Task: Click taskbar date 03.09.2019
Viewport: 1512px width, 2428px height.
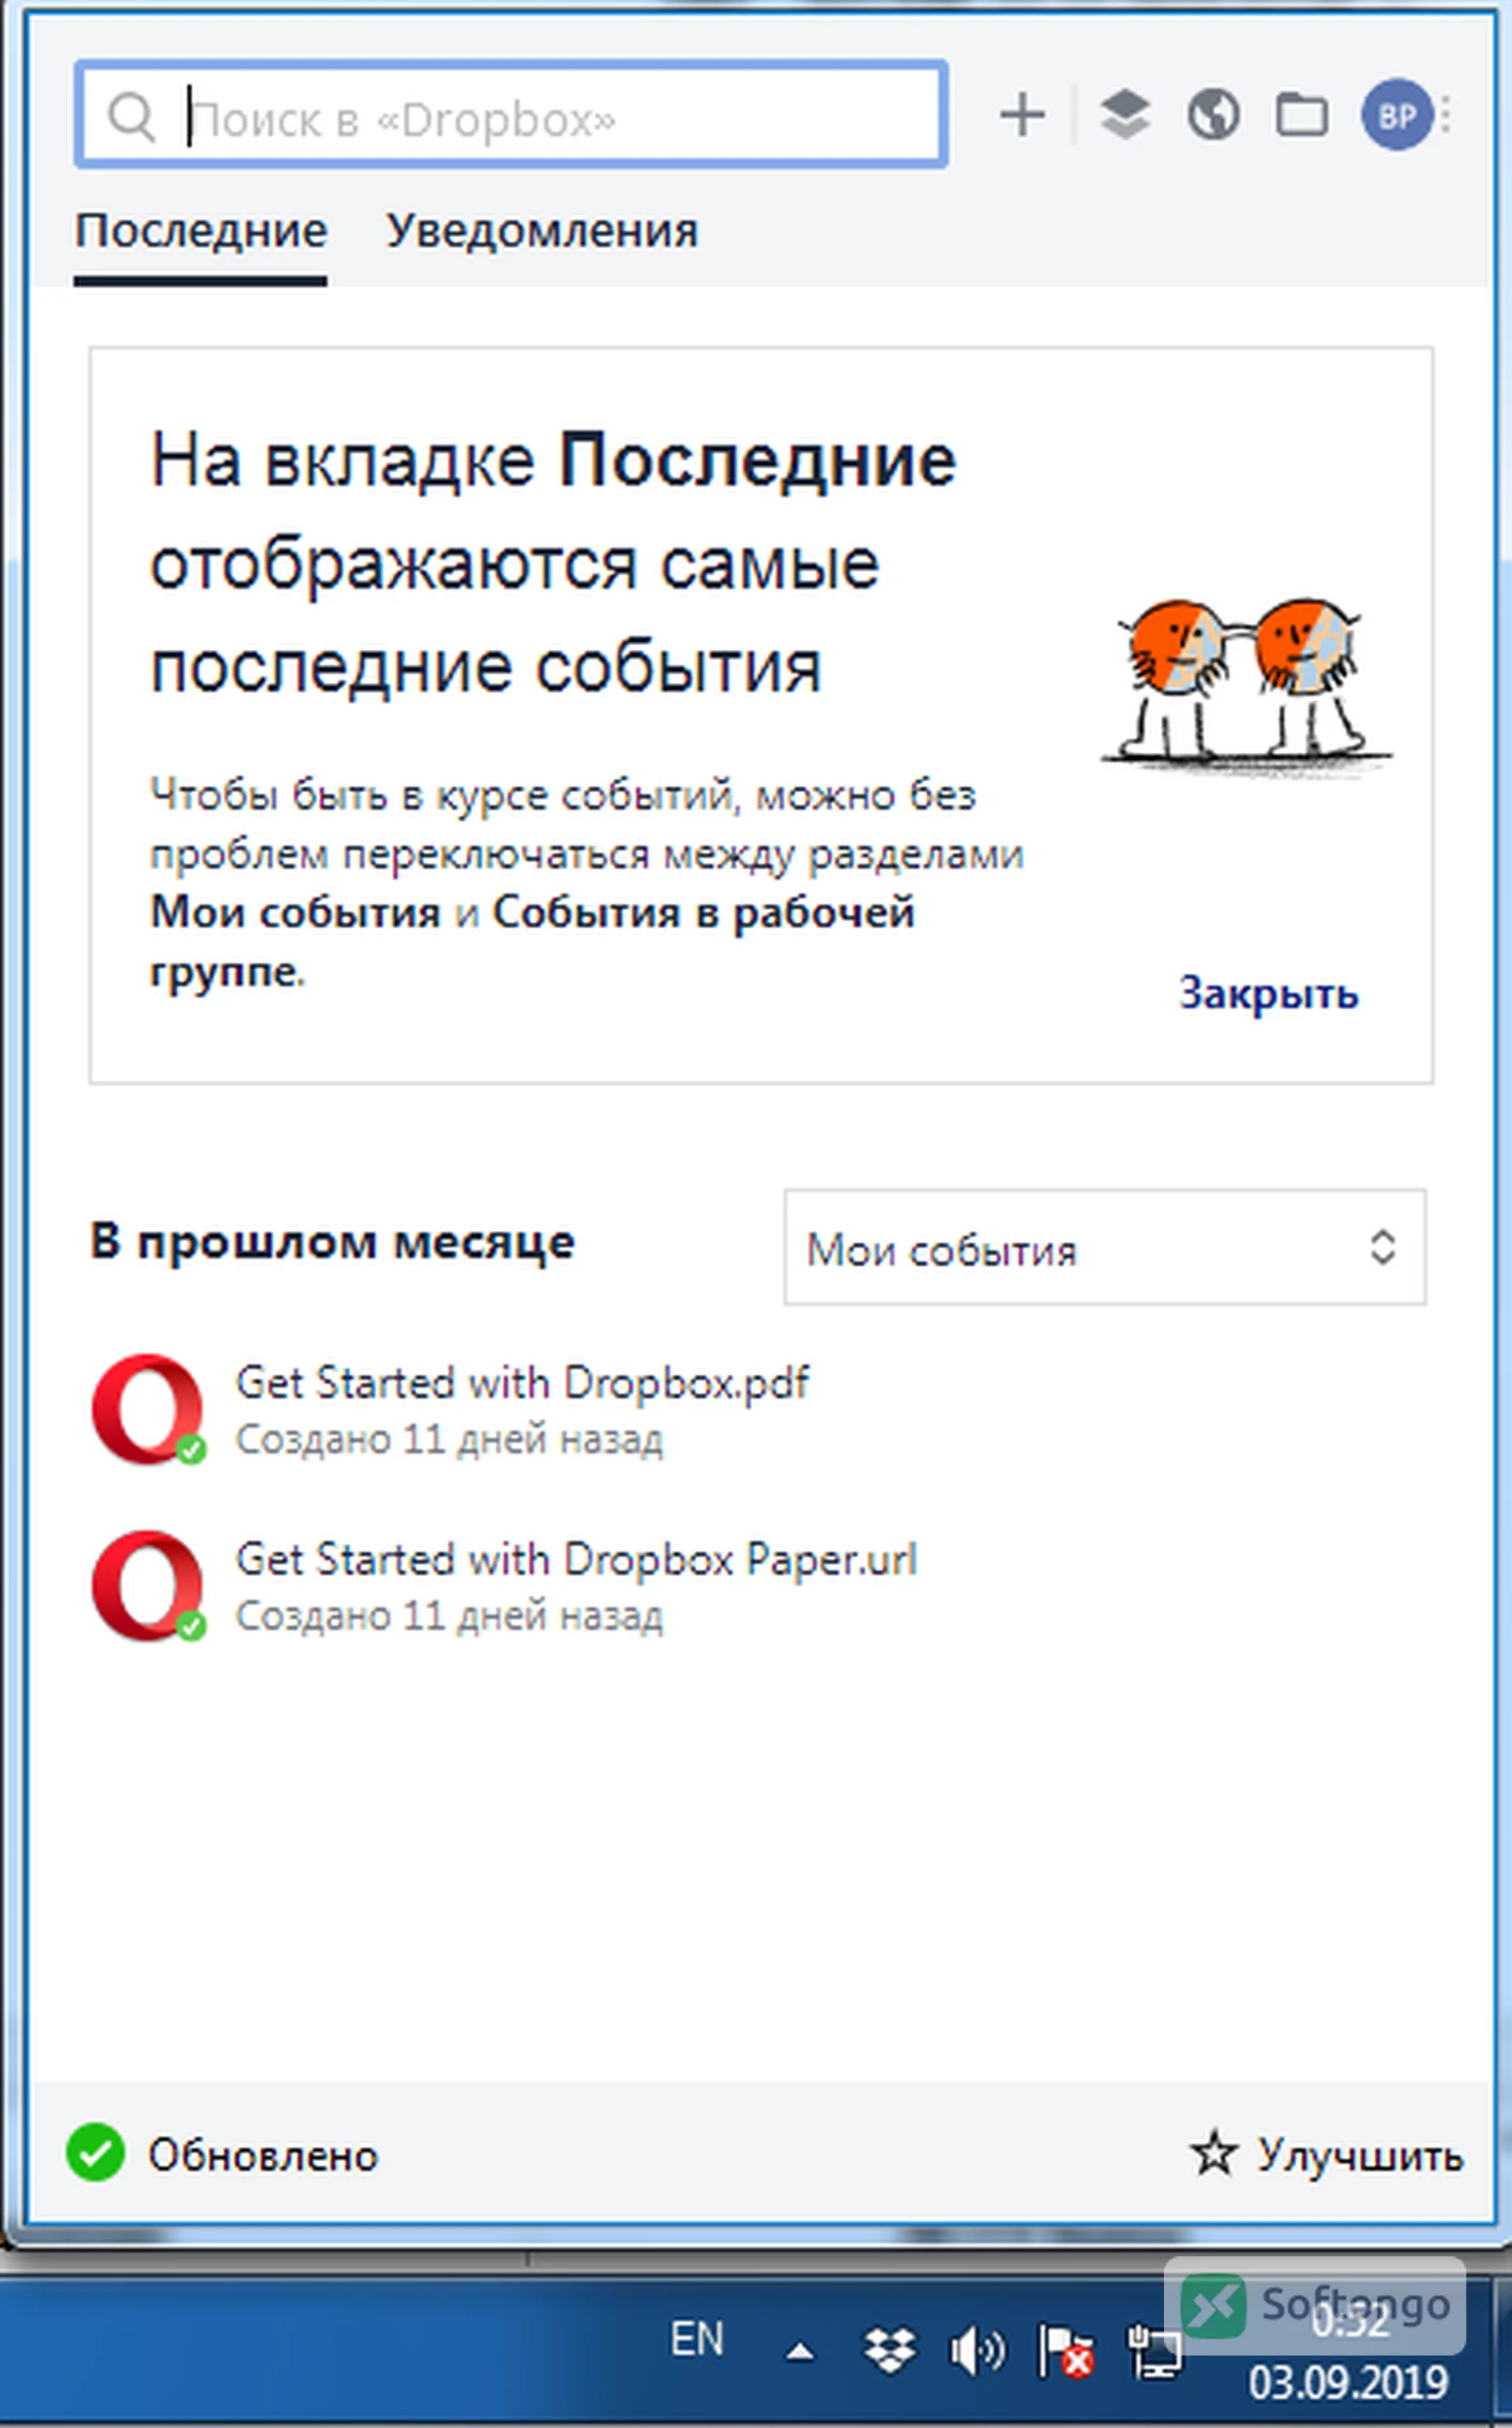Action: [1347, 2383]
